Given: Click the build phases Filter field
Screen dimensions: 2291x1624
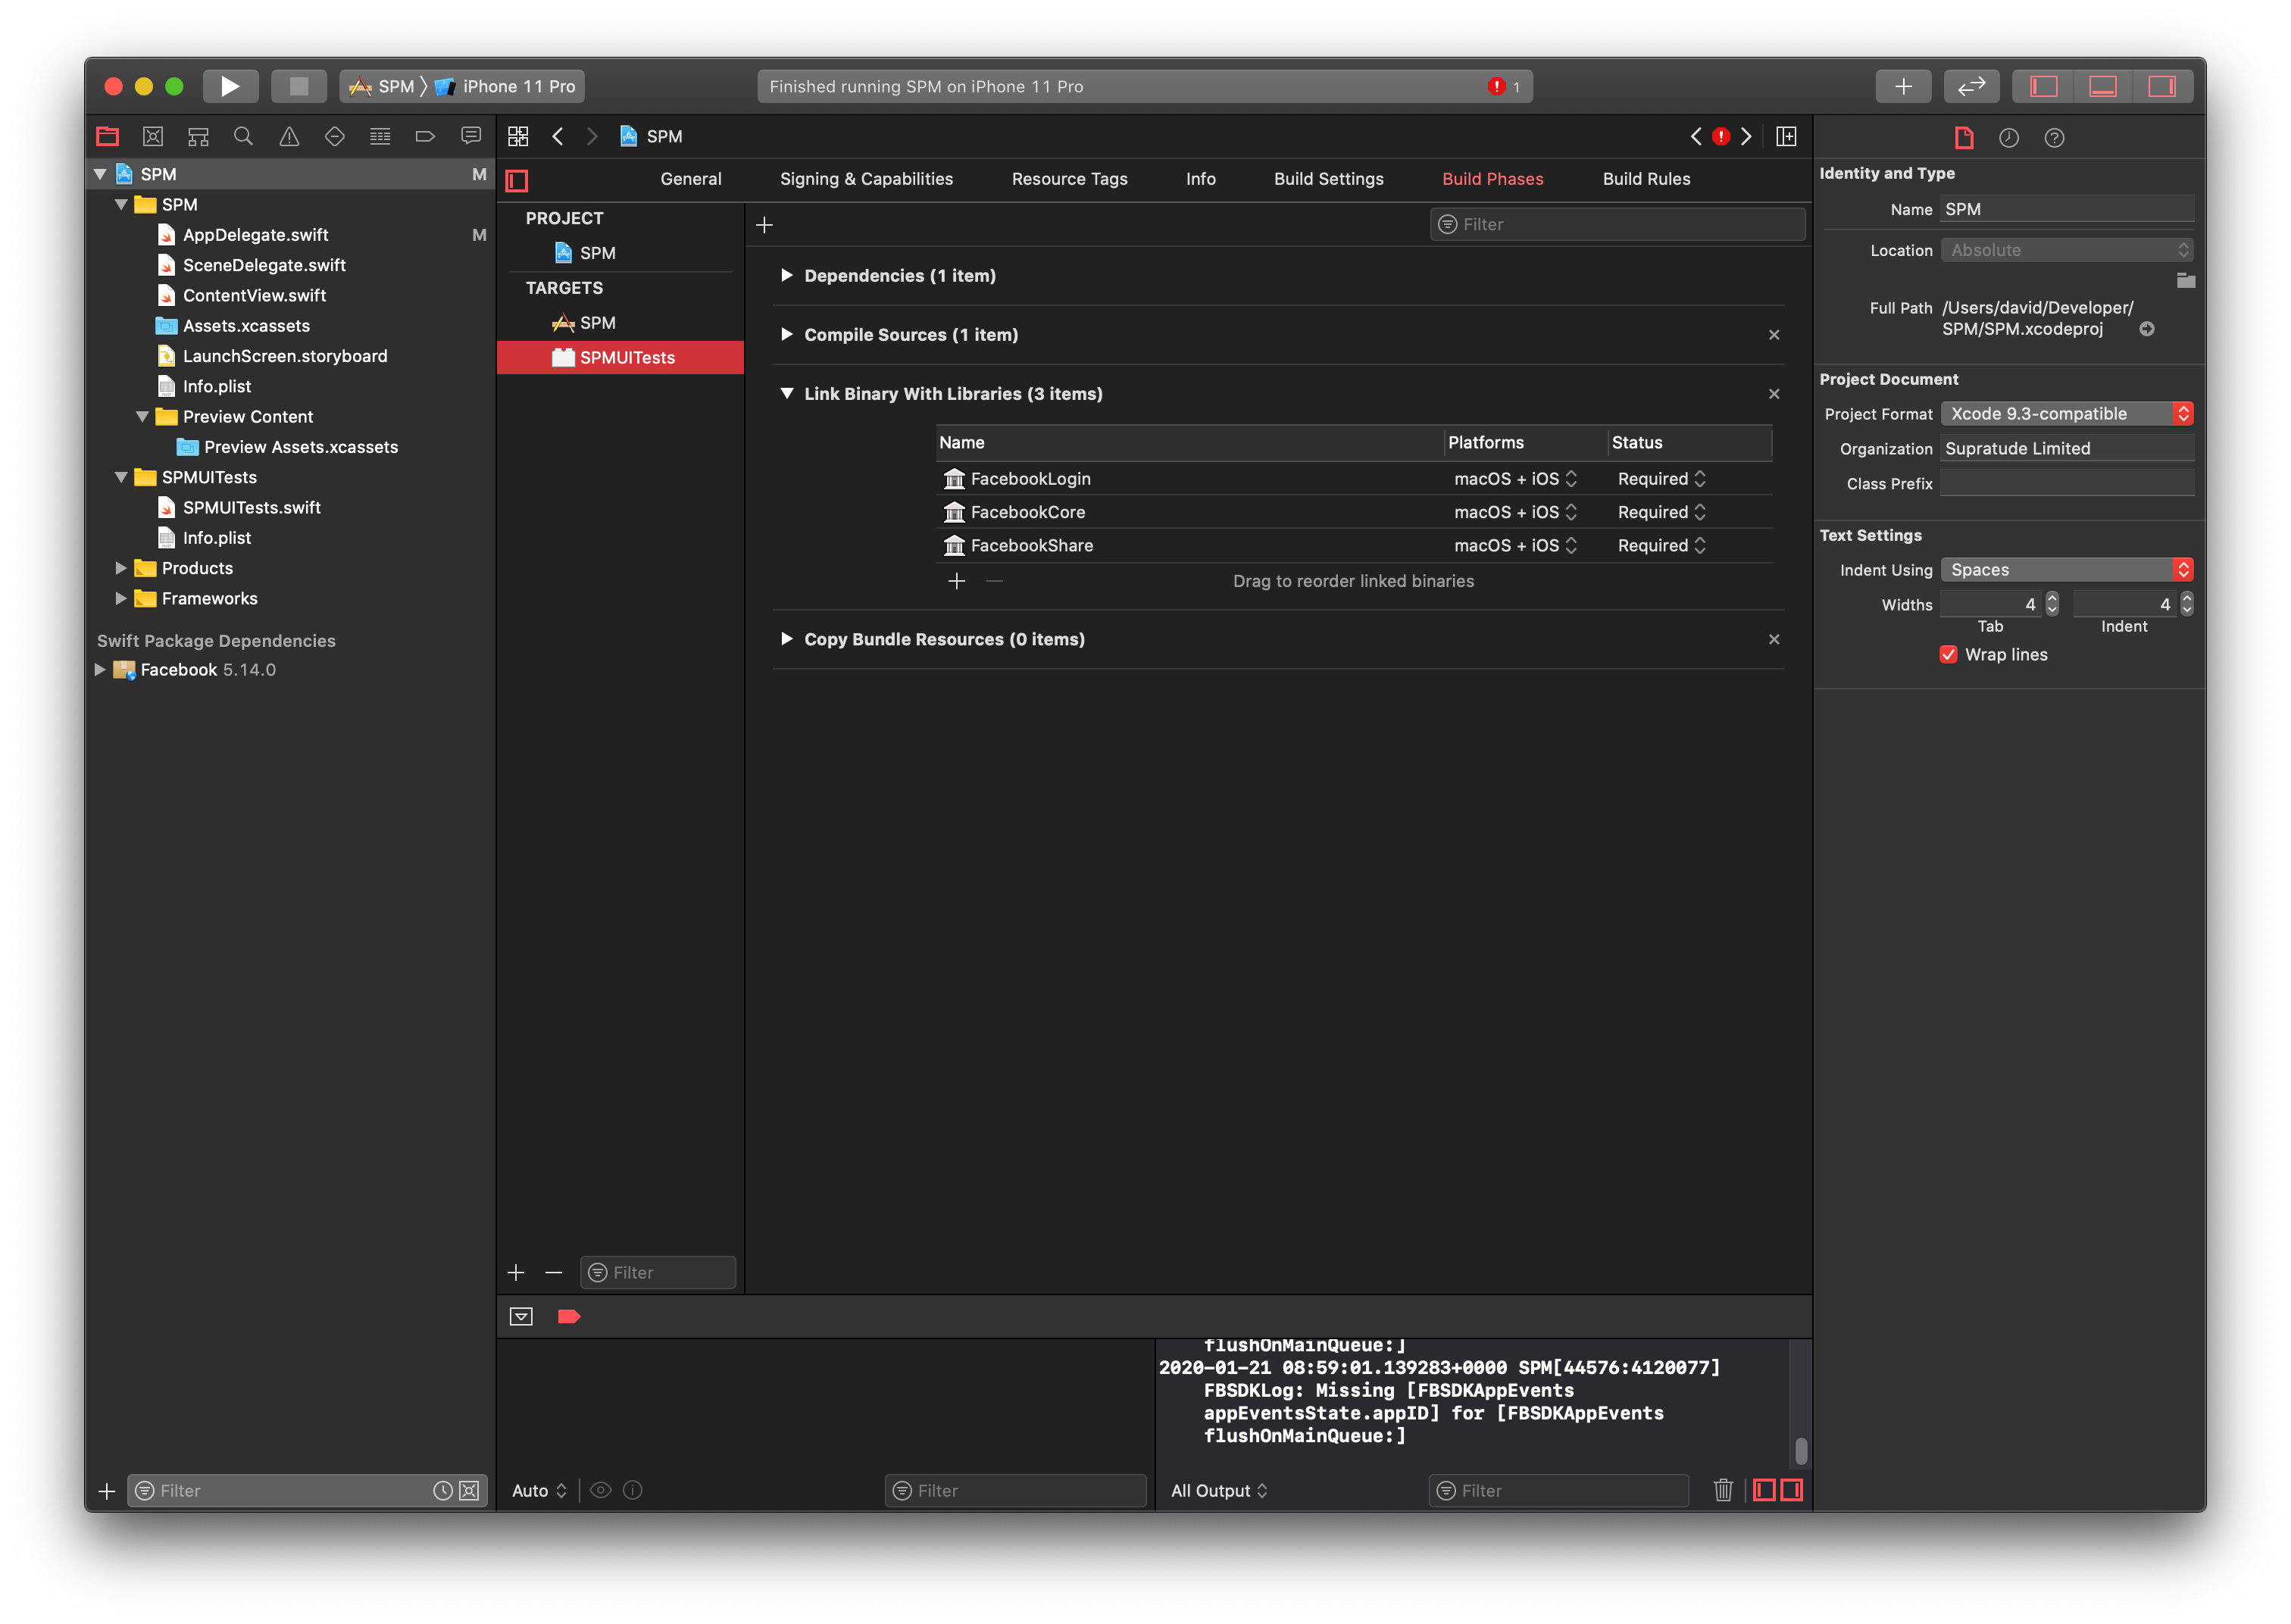Looking at the screenshot, I should coord(1617,224).
